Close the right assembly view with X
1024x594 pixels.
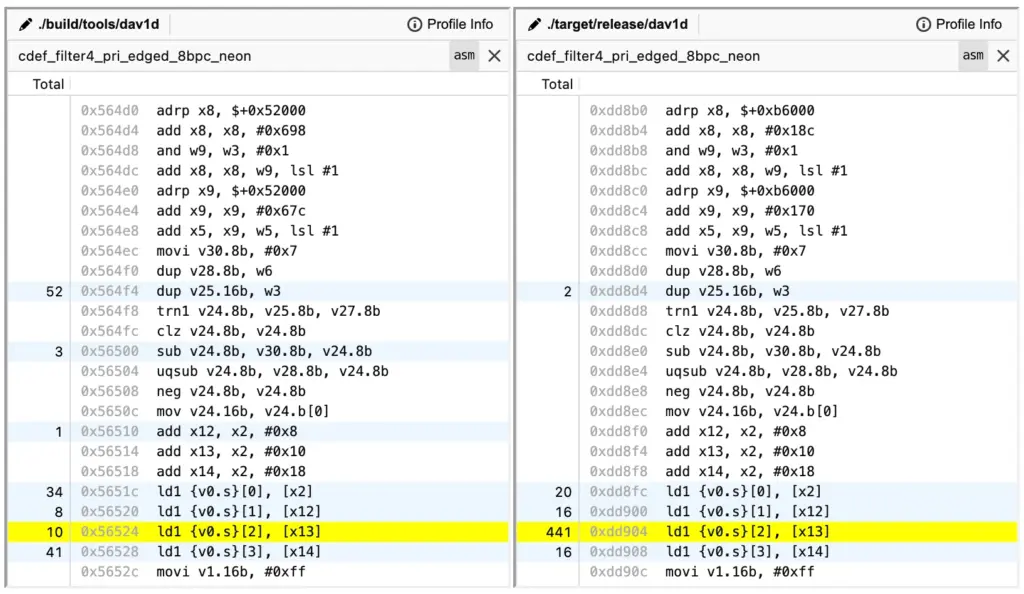[1003, 56]
